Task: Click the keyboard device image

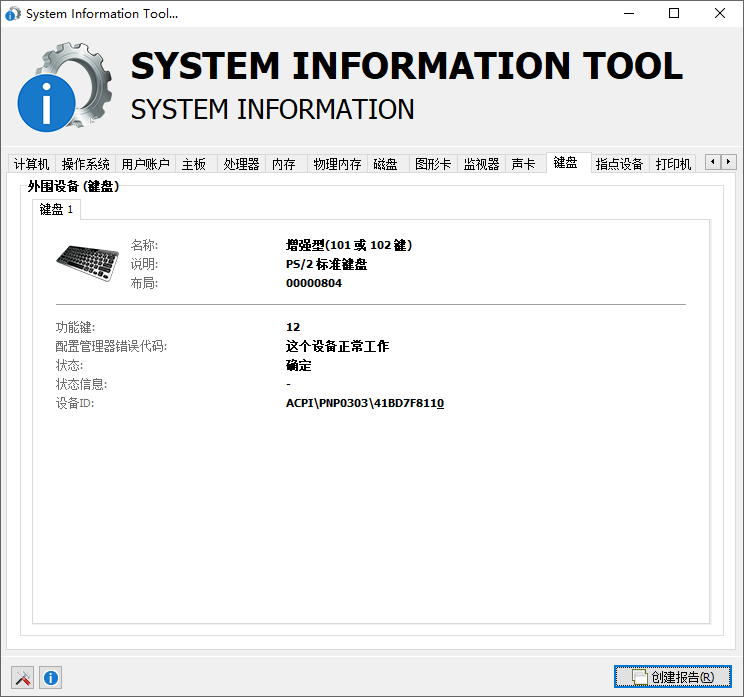Action: point(88,263)
